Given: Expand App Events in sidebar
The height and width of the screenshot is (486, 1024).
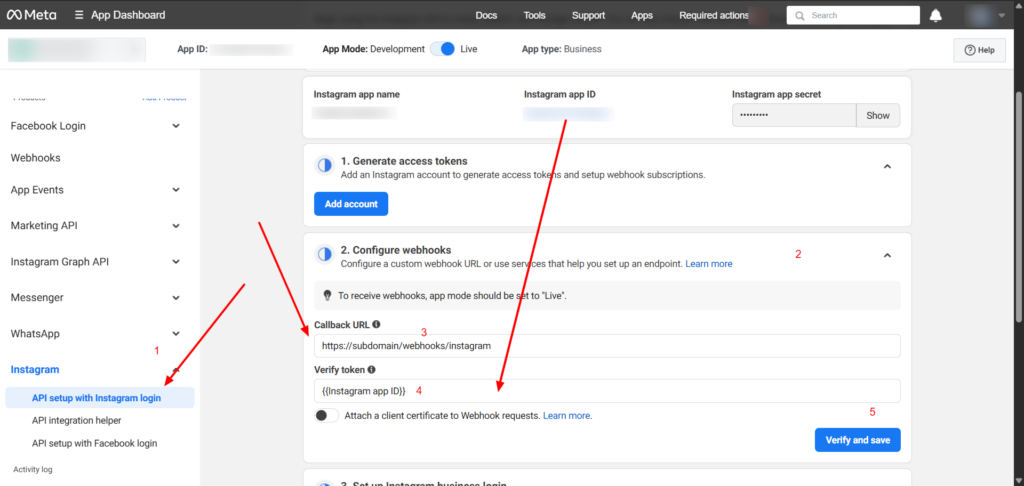Looking at the screenshot, I should click(176, 190).
